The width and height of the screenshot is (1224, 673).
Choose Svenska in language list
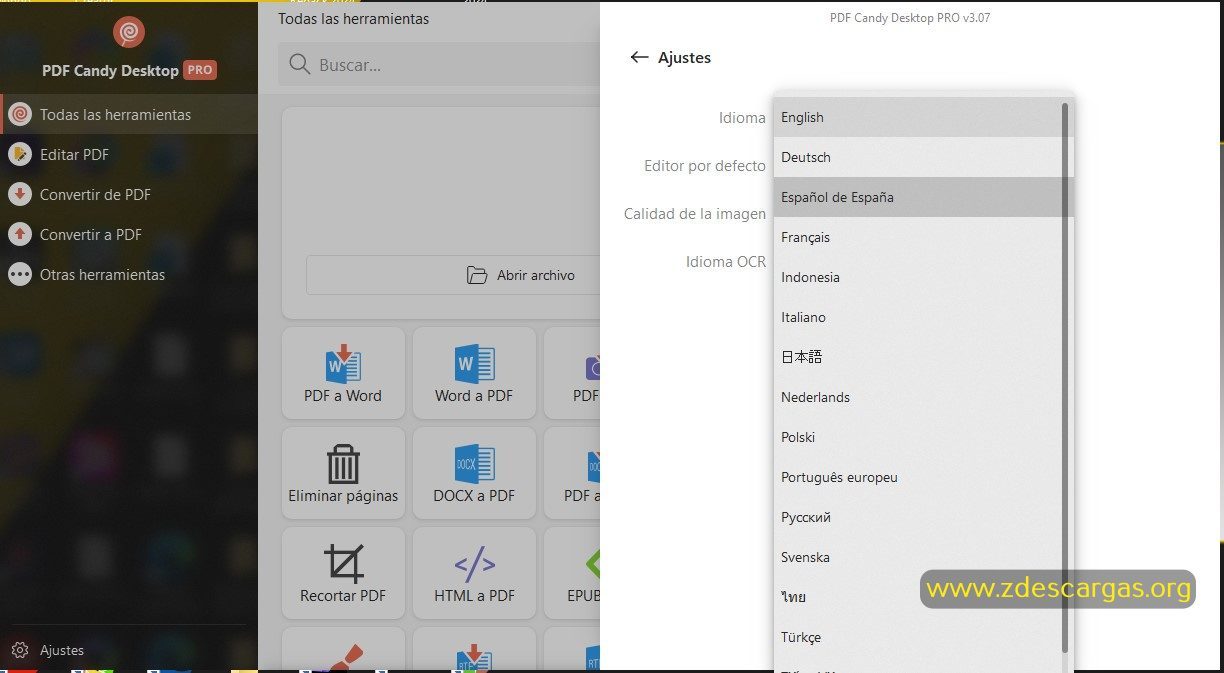click(x=916, y=557)
